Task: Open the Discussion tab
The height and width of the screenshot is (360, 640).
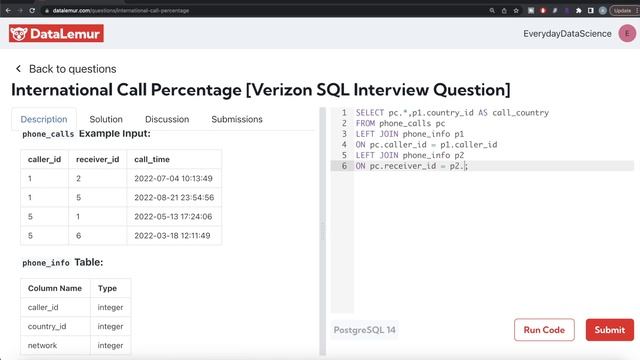Action: click(x=167, y=119)
